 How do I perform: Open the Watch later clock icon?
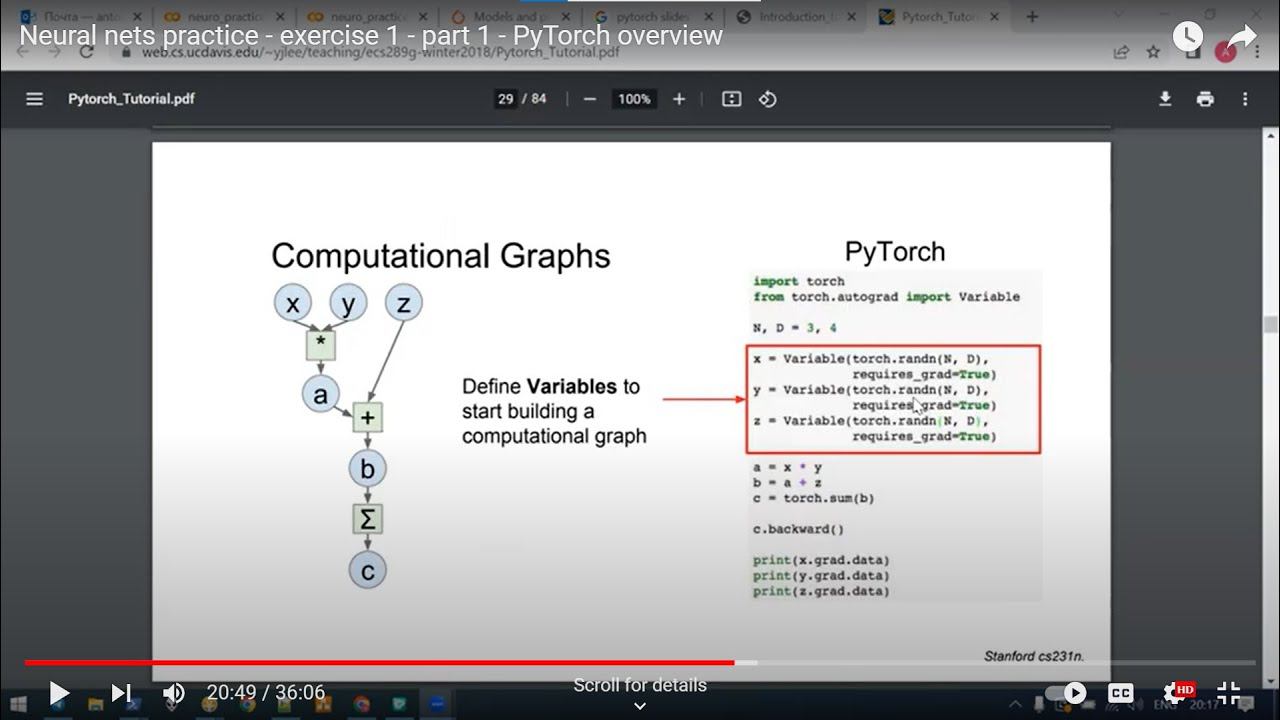tap(1187, 37)
